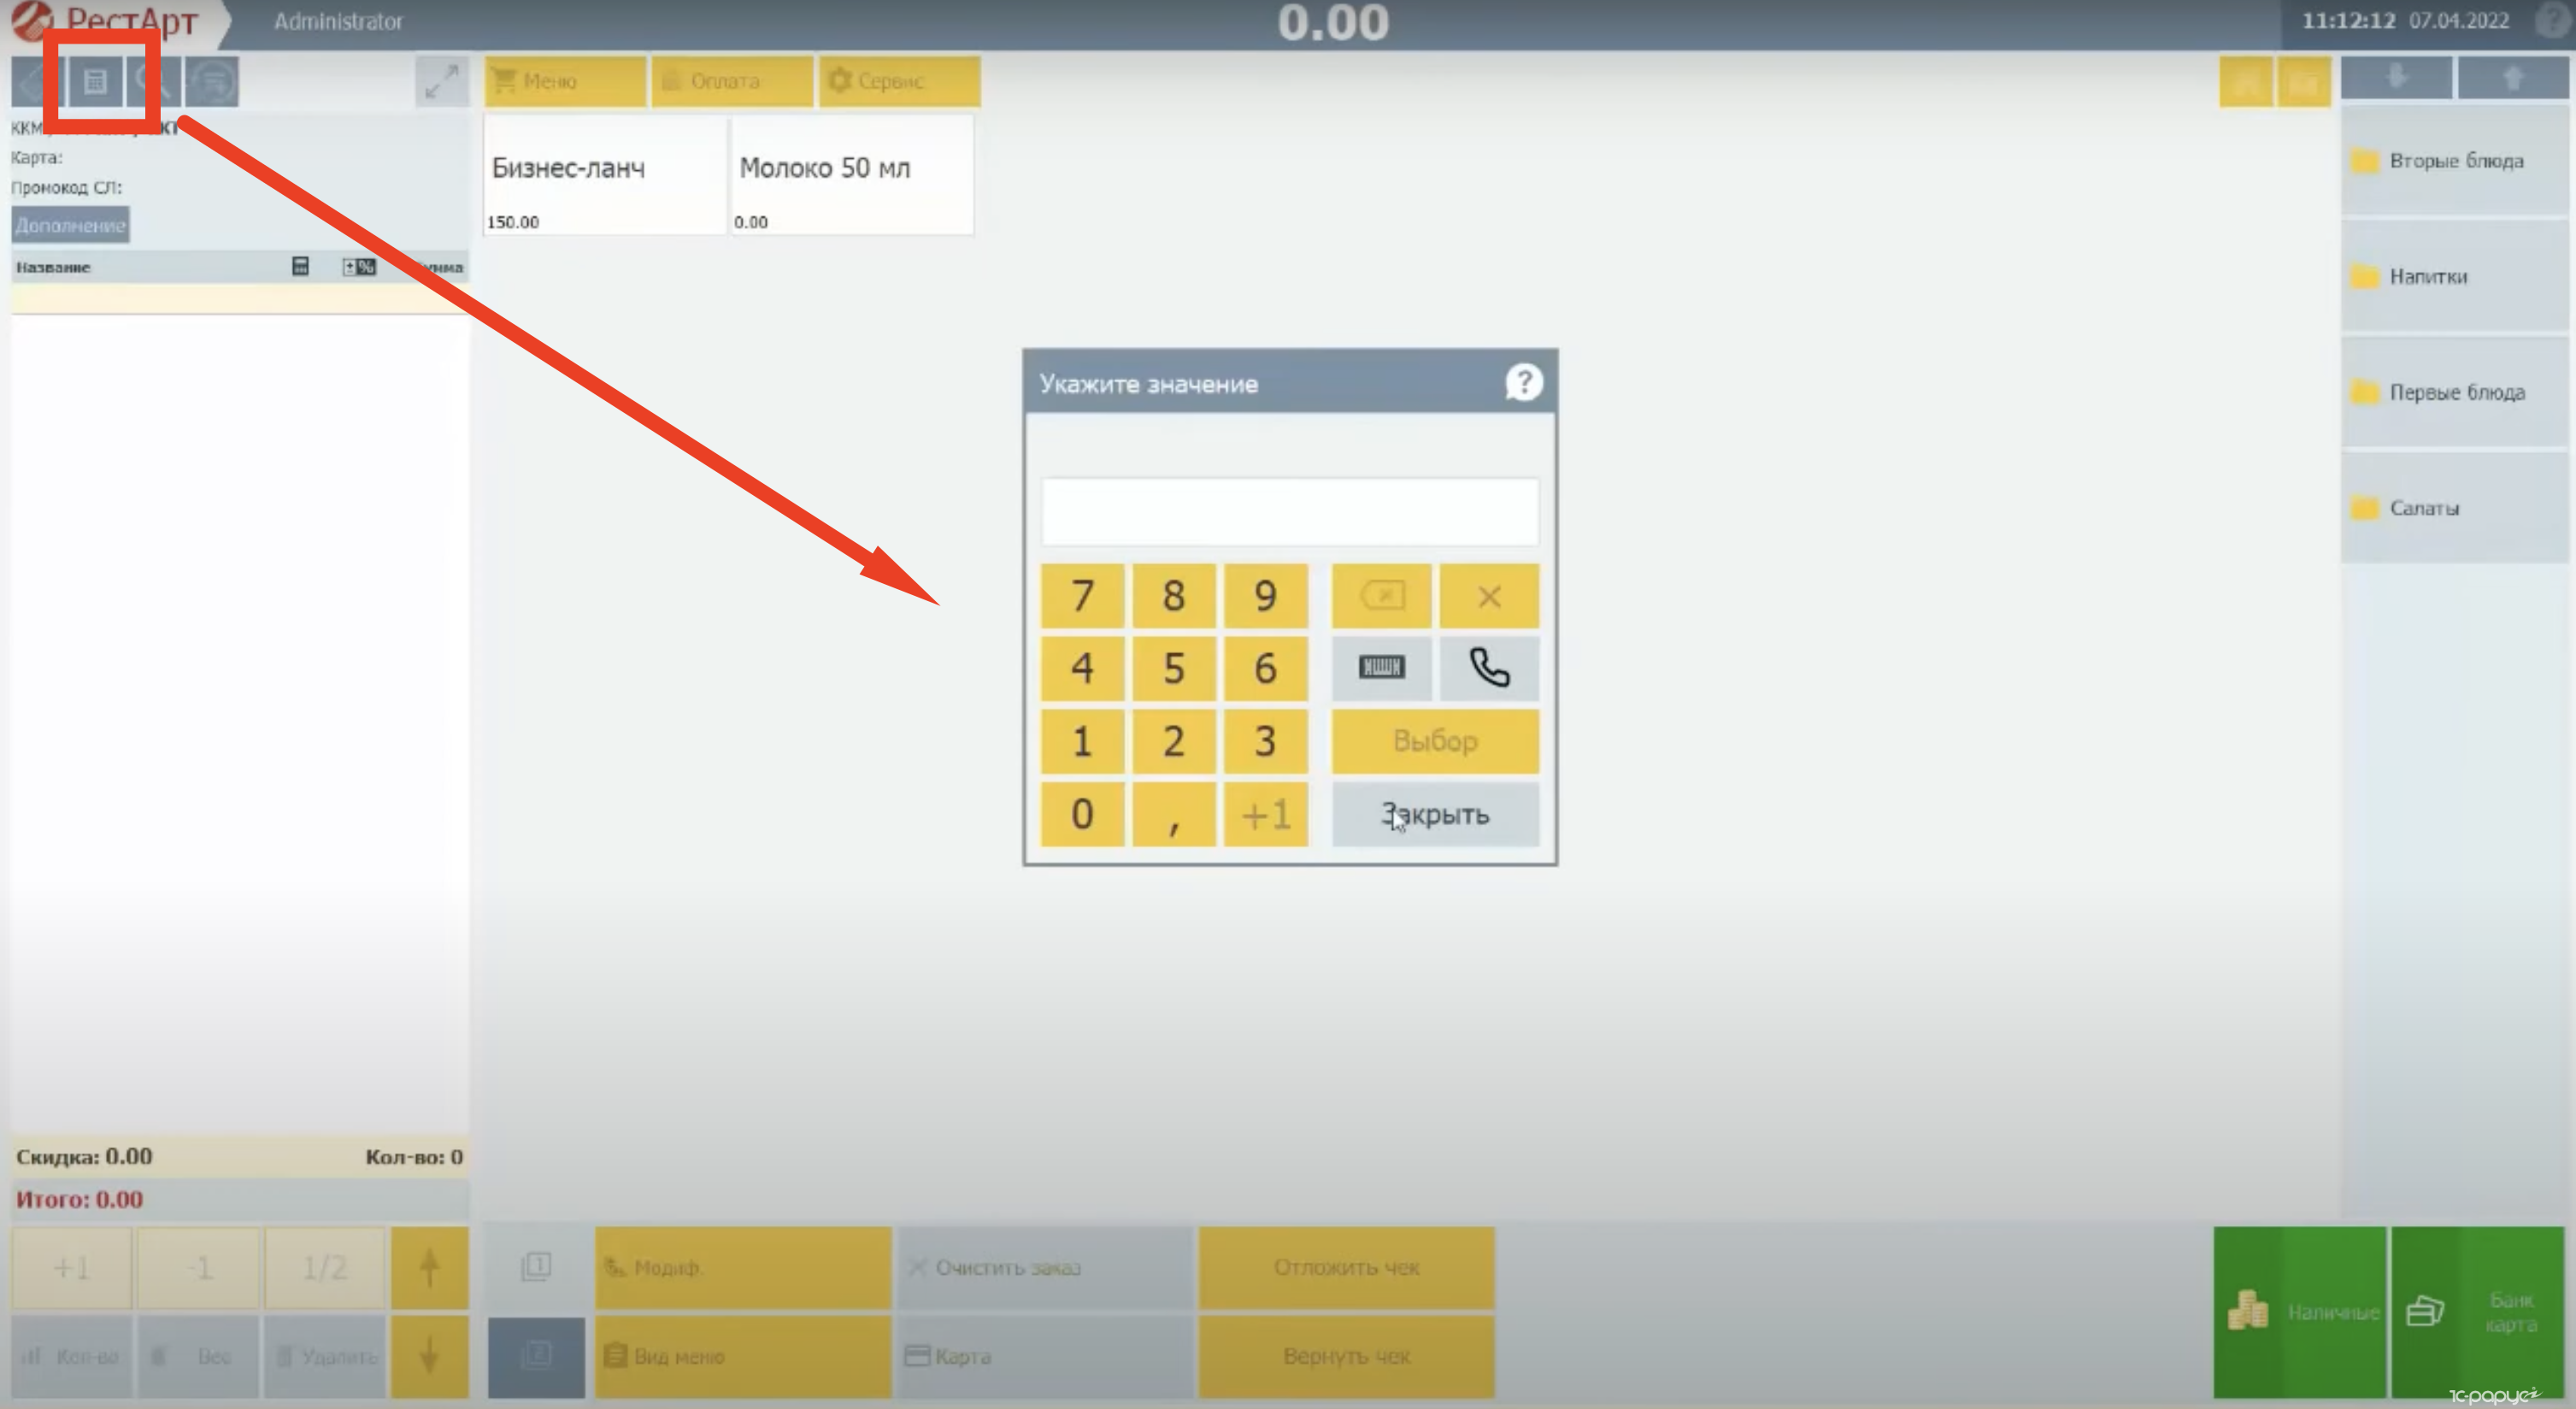The image size is (2576, 1409).
Task: Click the calculator column header icon
Action: [x=300, y=266]
